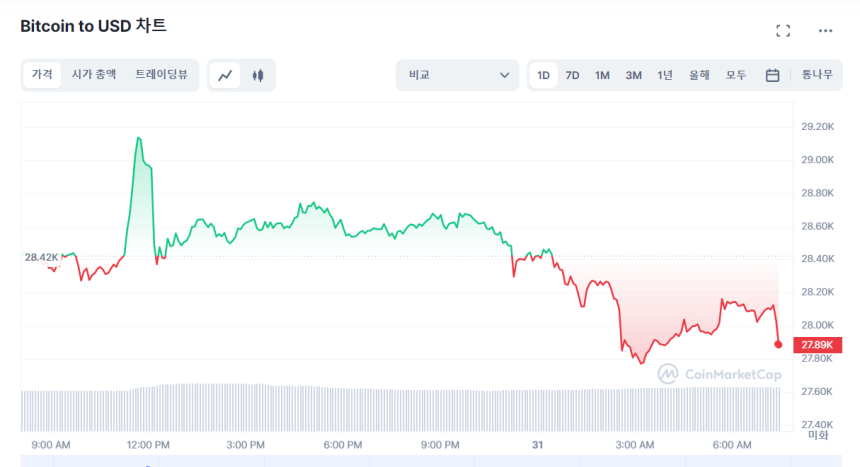Expand the 비교 compare dropdown
Screen dimensions: 860x467
457,75
